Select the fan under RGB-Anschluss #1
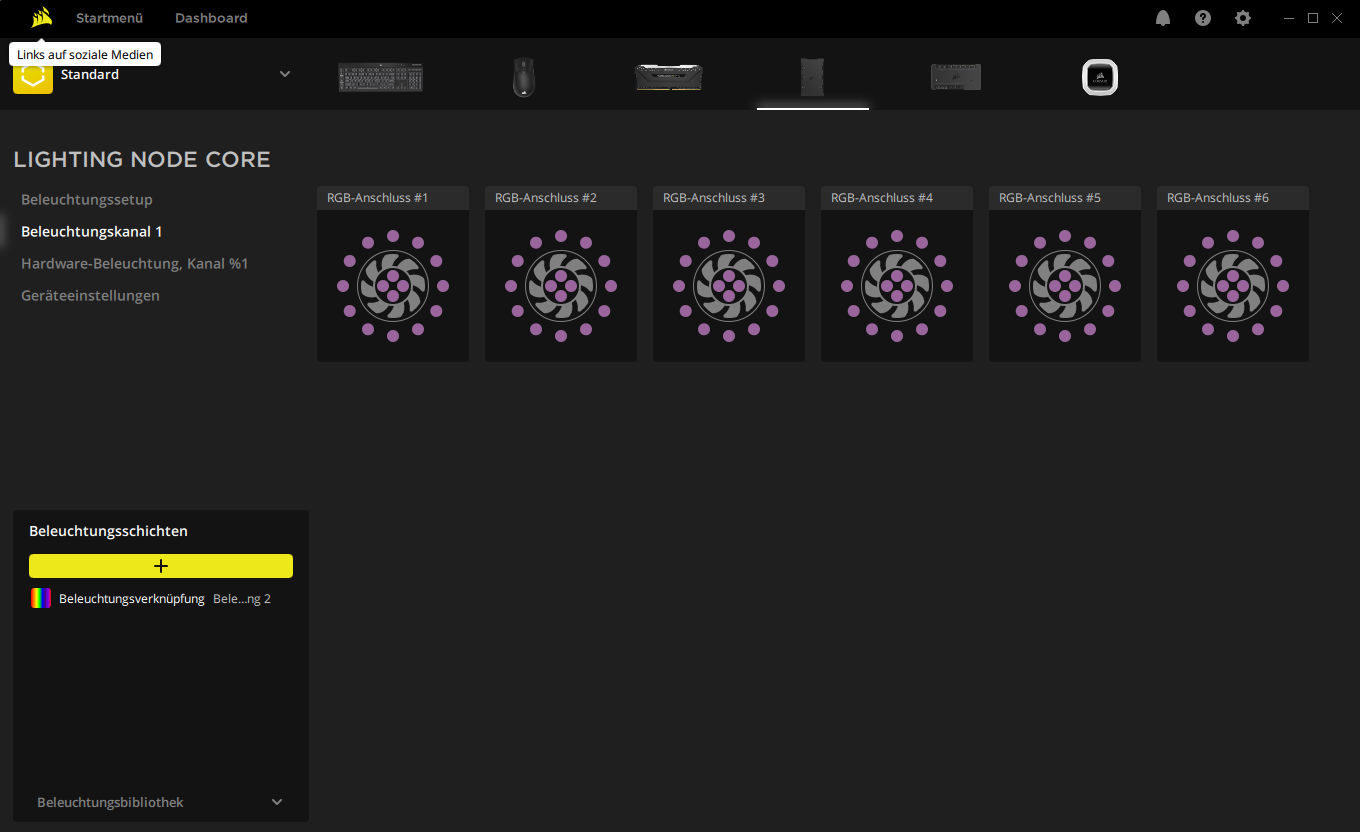Viewport: 1360px width, 832px height. 393,286
